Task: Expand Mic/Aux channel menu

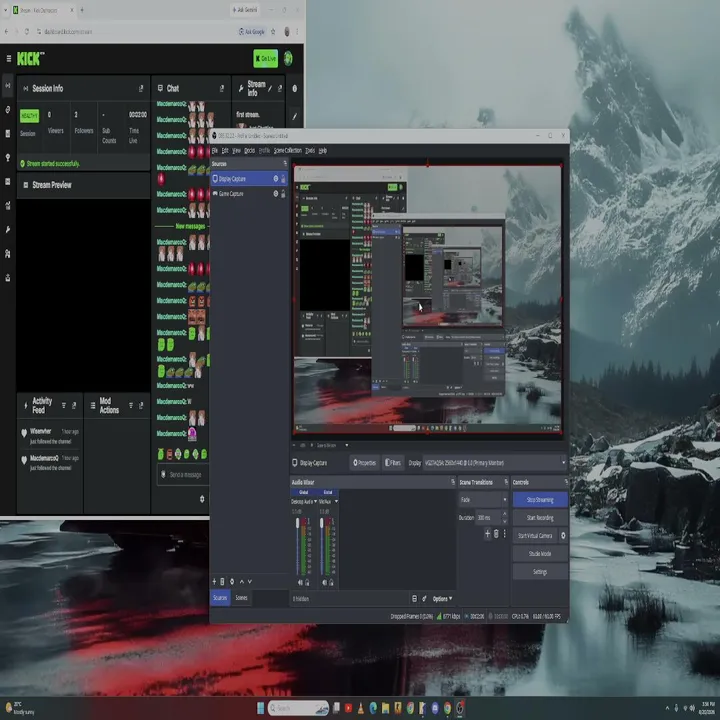Action: 337,501
